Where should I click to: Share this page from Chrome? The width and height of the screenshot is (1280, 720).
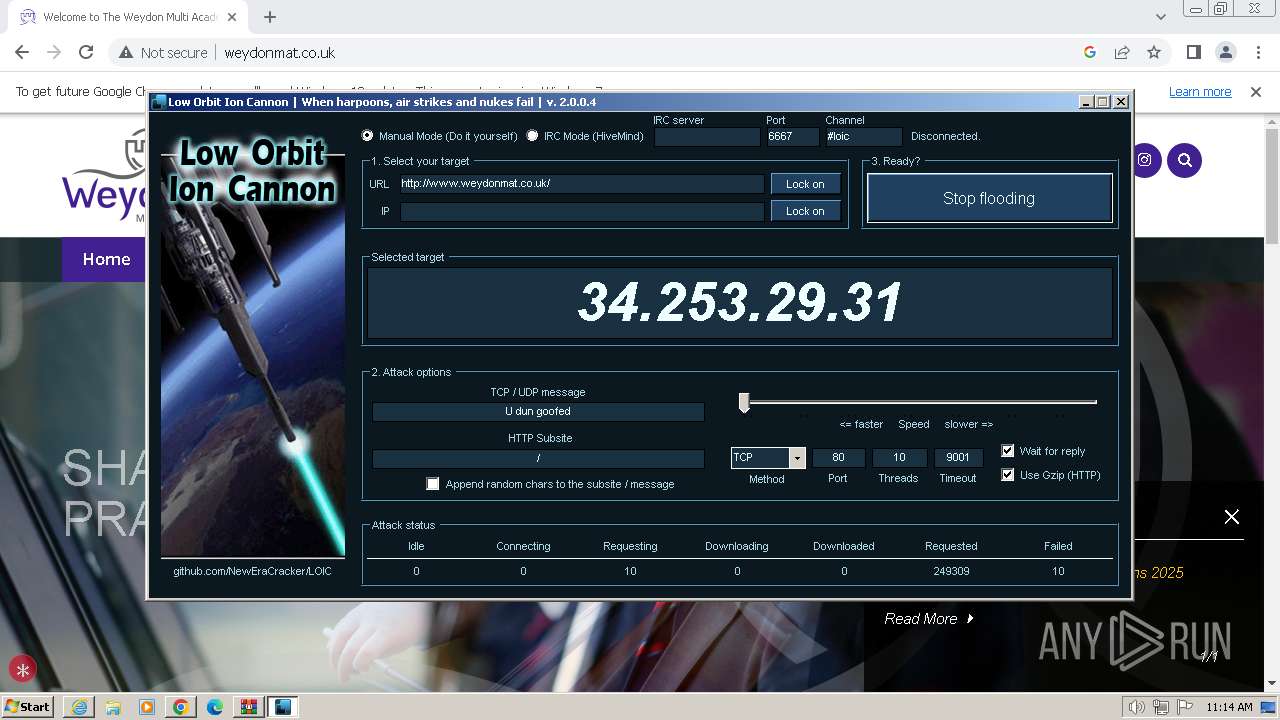click(1122, 53)
